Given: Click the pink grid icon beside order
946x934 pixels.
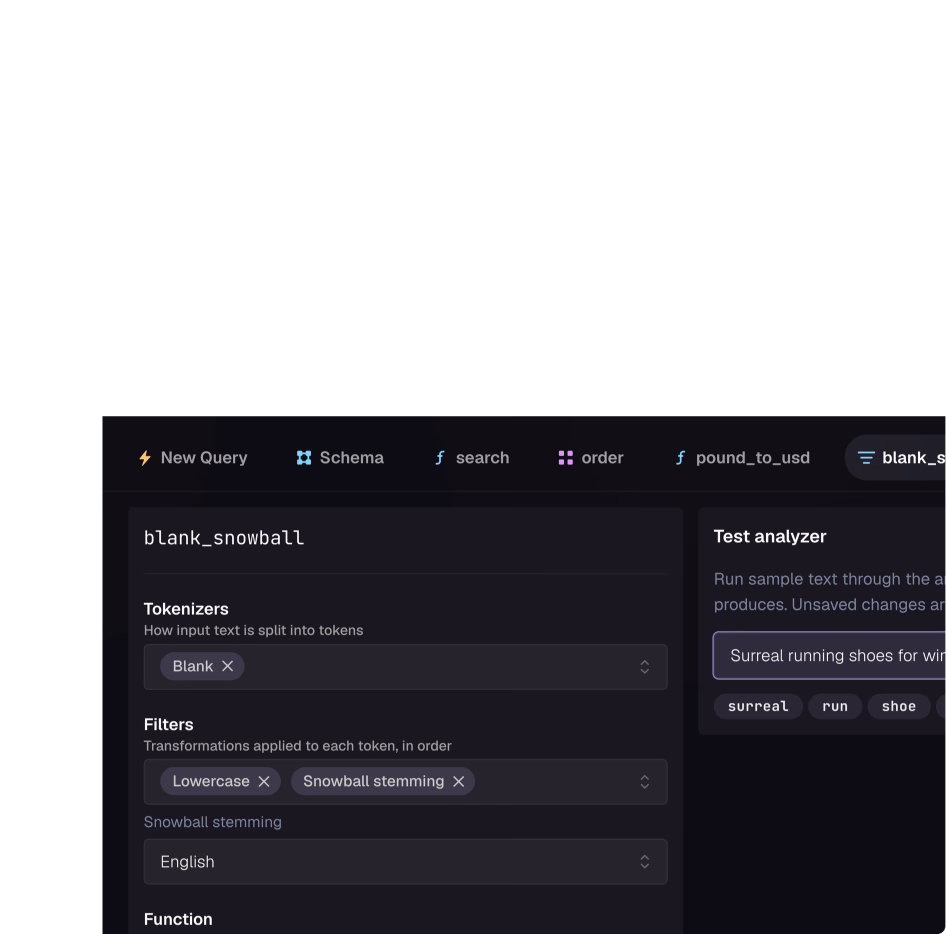Looking at the screenshot, I should pos(565,458).
